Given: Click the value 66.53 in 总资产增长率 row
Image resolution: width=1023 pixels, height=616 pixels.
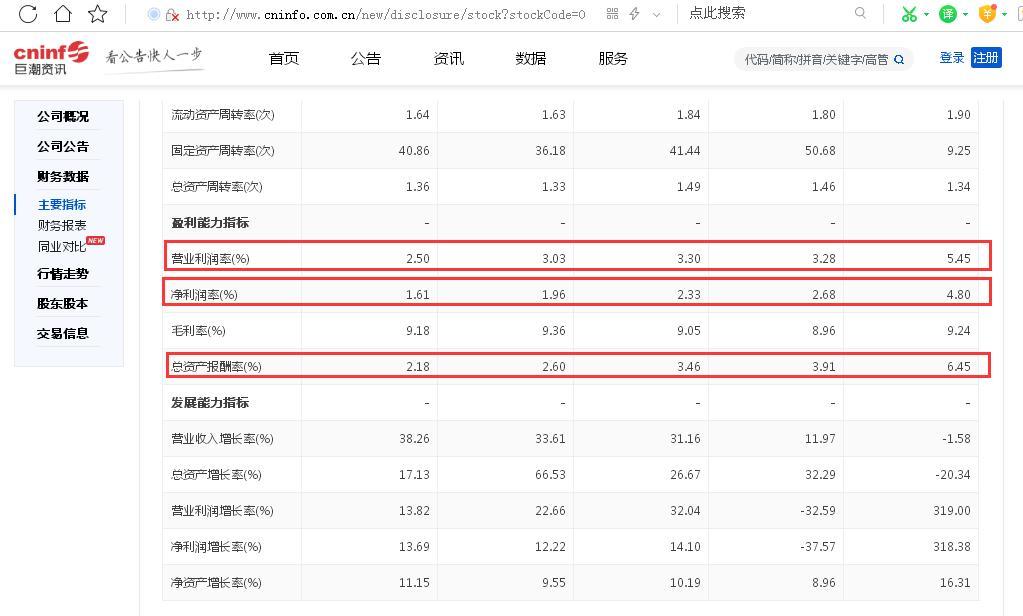Looking at the screenshot, I should pyautogui.click(x=550, y=474).
